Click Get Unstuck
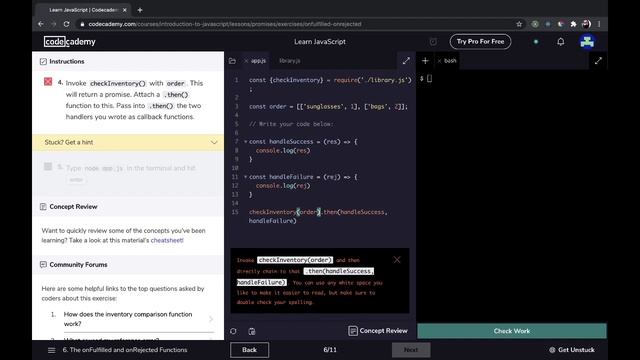This screenshot has width=640, height=360. point(572,350)
